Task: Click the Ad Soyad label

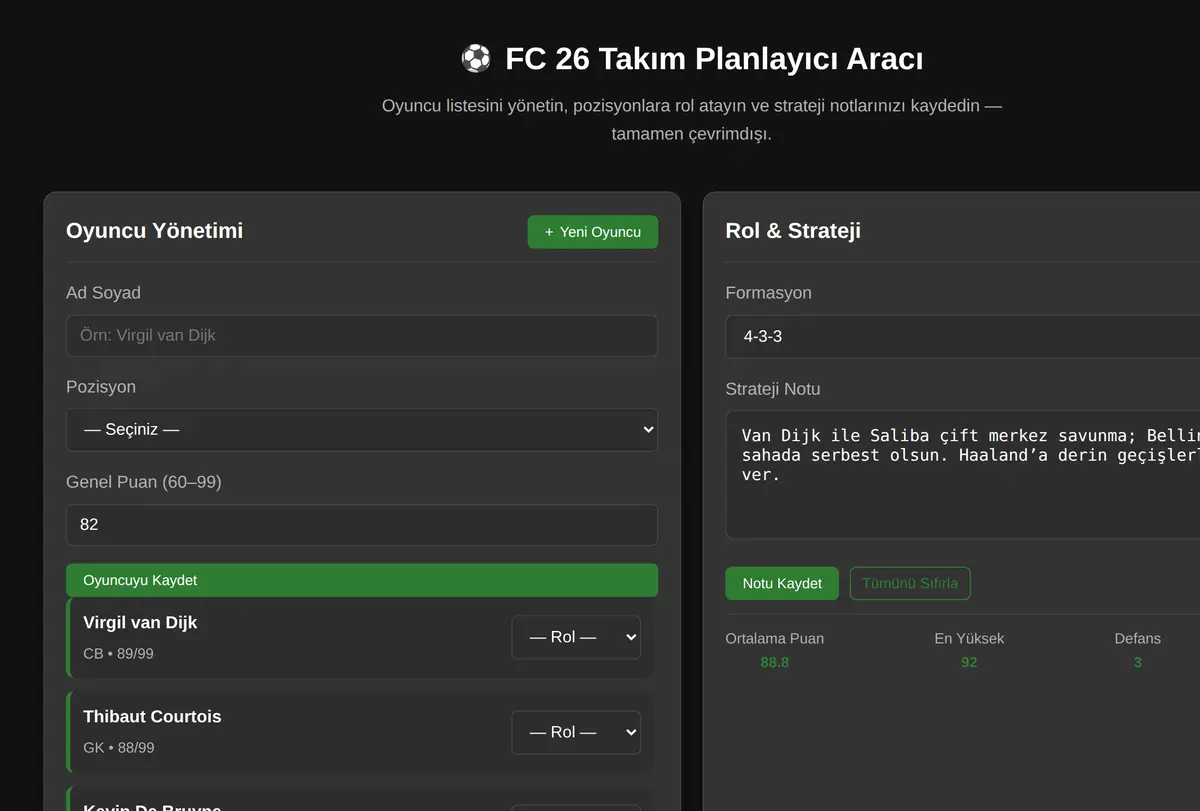Action: click(x=103, y=293)
